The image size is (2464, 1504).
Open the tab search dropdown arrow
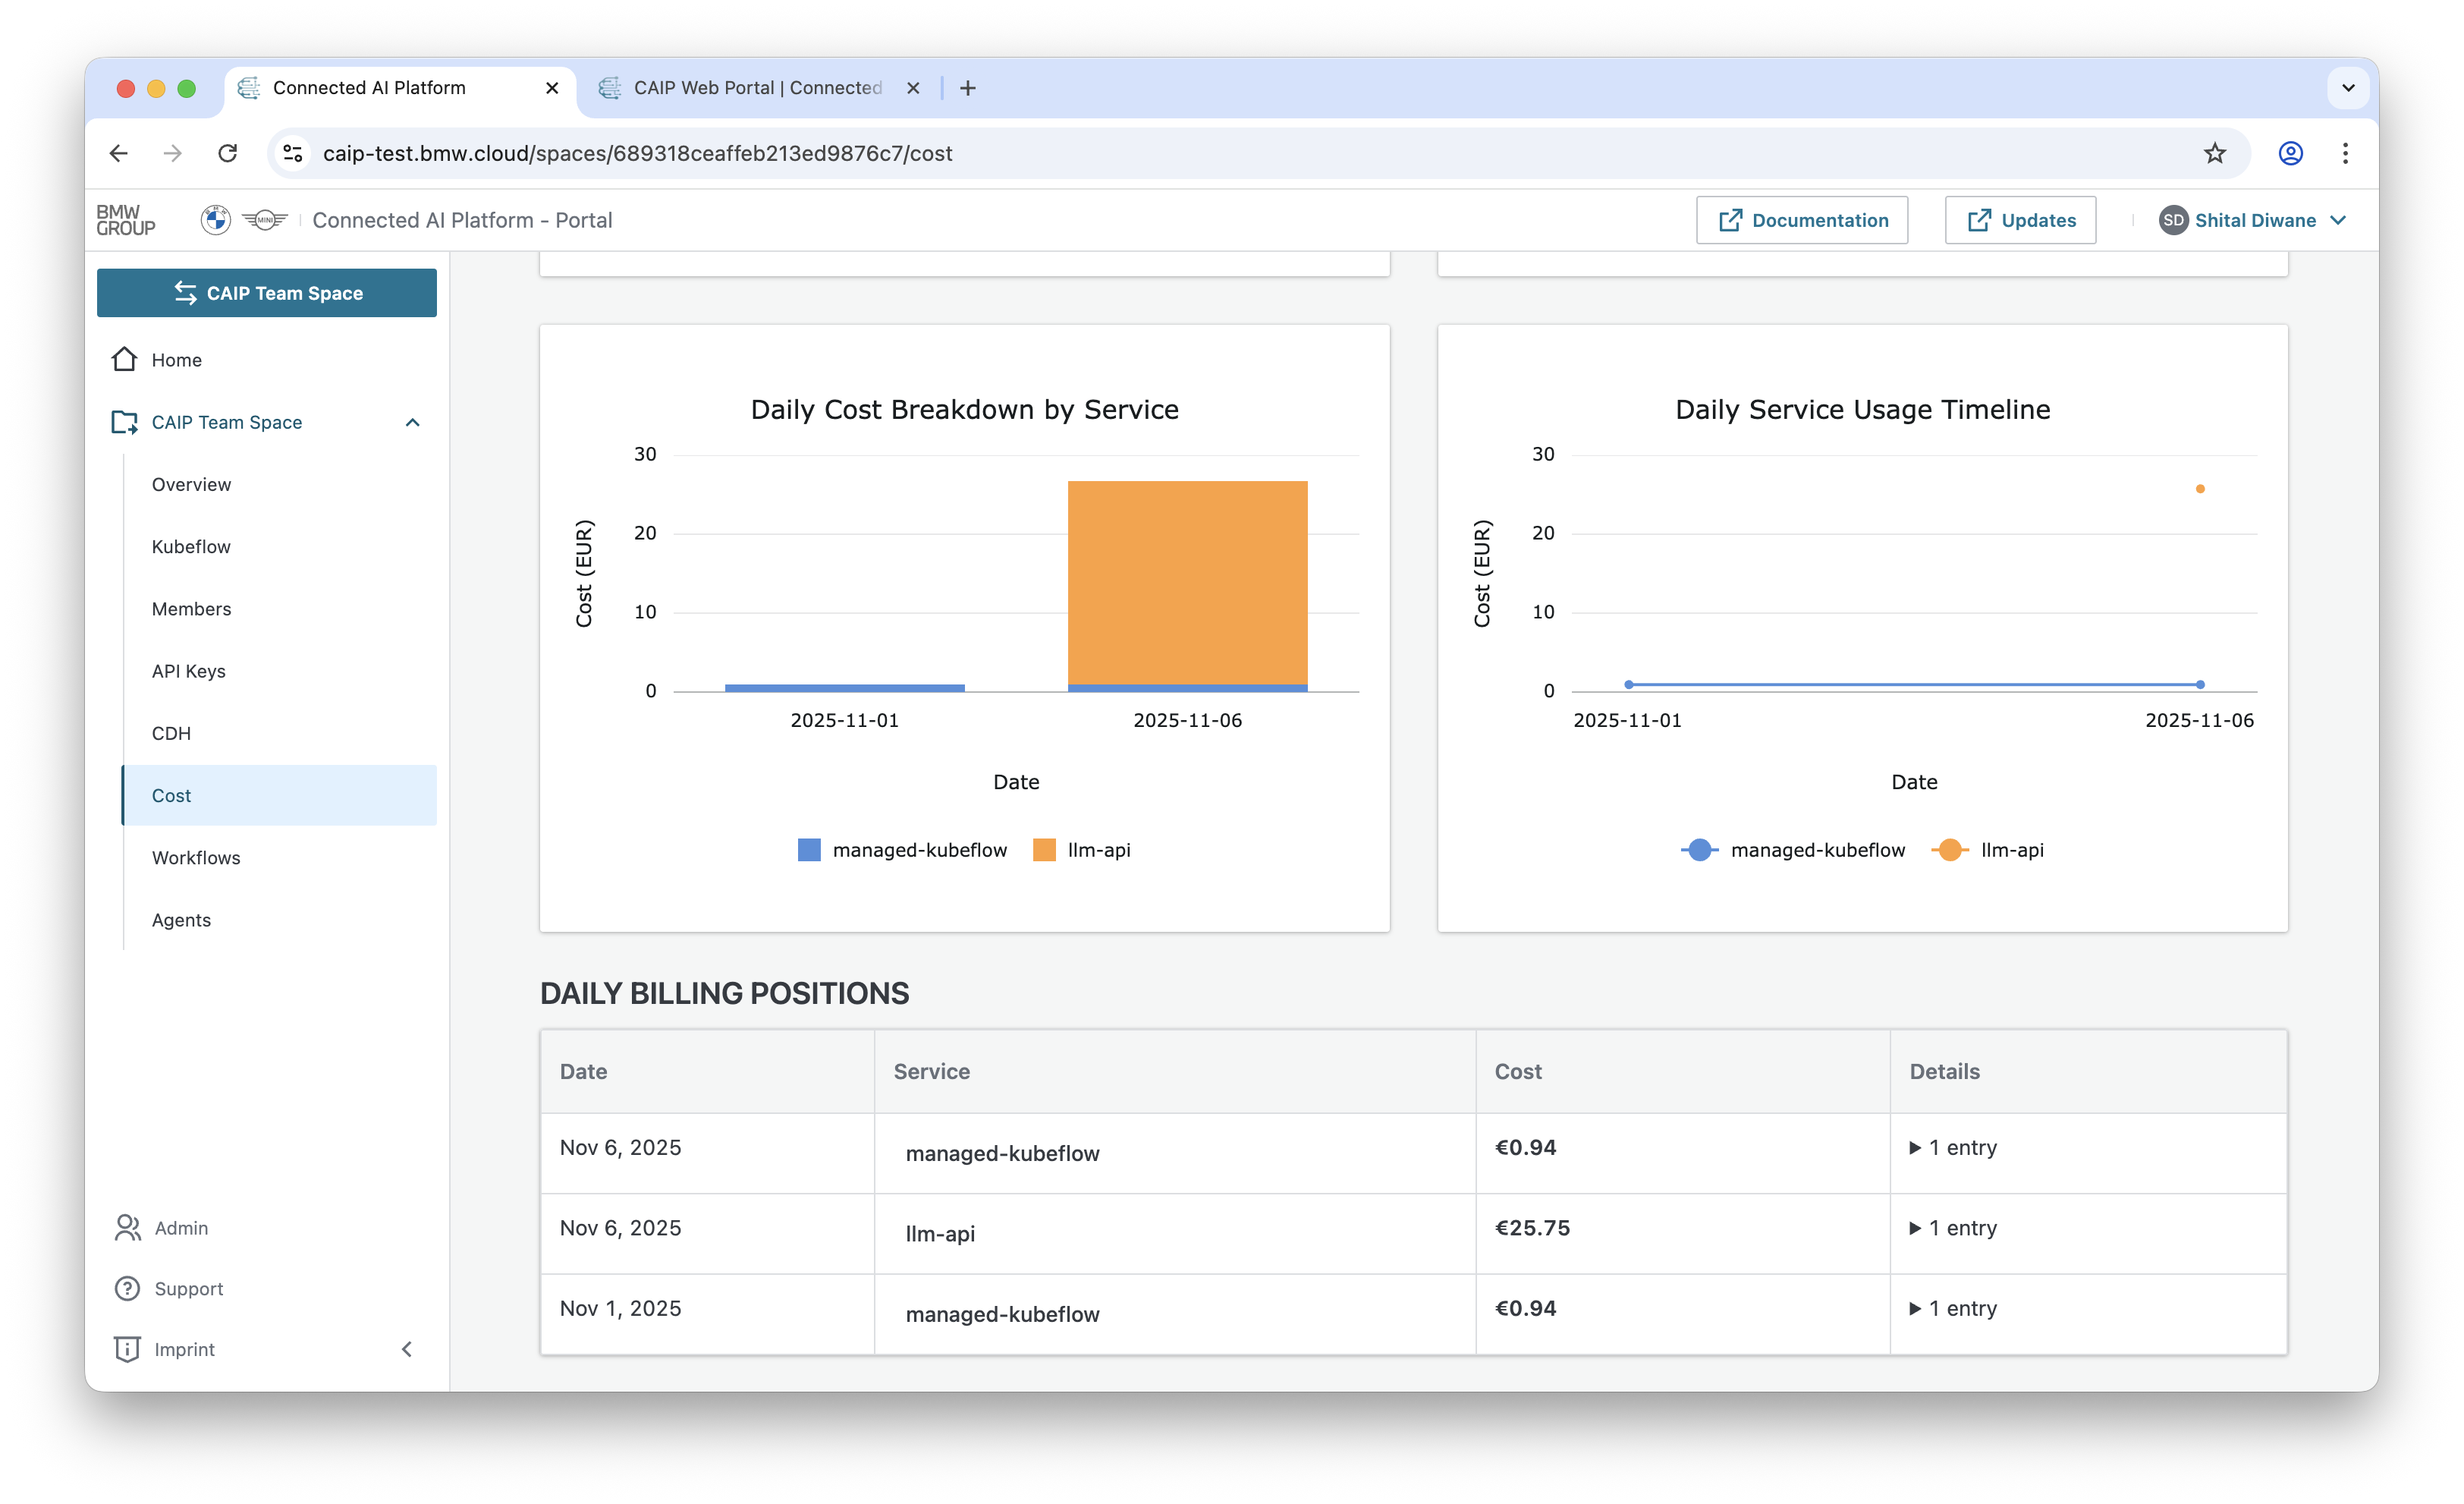click(x=2348, y=88)
